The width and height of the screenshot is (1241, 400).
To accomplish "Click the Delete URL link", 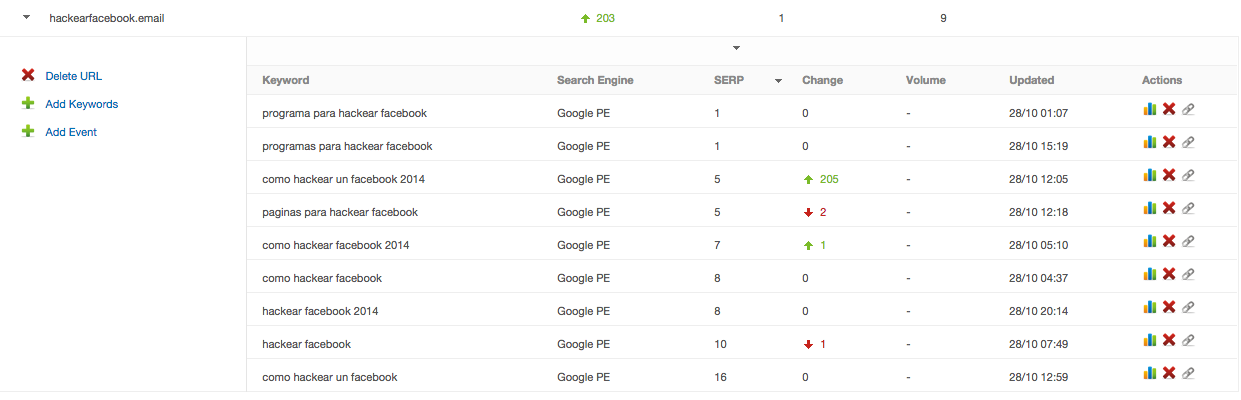I will 73,76.
